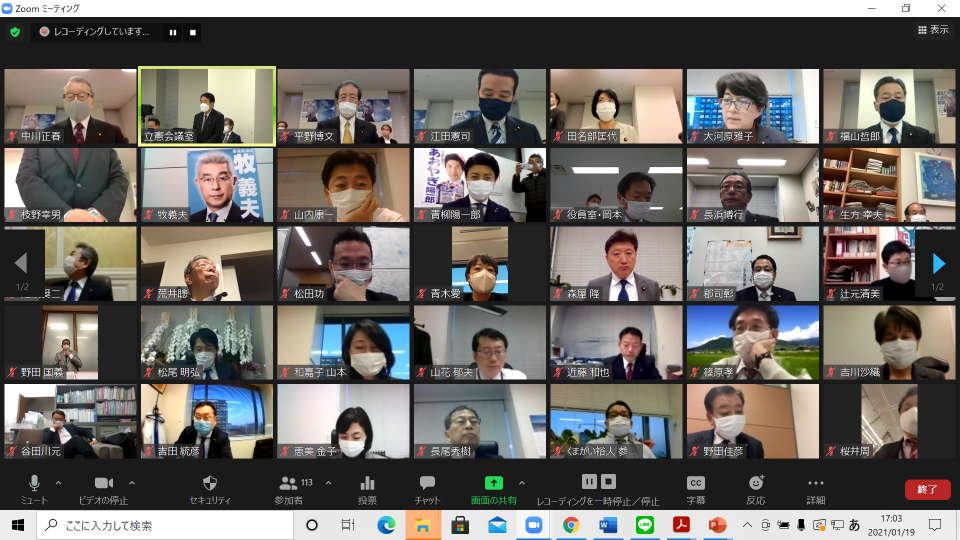Open PowerPoint from taskbar
Image resolution: width=960 pixels, height=540 pixels.
[x=718, y=525]
